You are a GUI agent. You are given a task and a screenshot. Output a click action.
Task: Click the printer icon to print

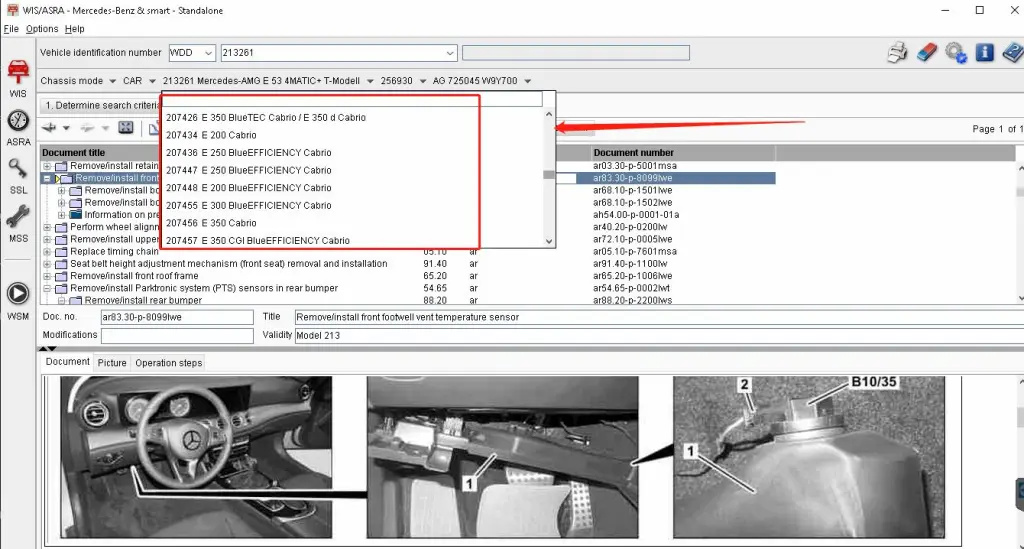(x=897, y=53)
